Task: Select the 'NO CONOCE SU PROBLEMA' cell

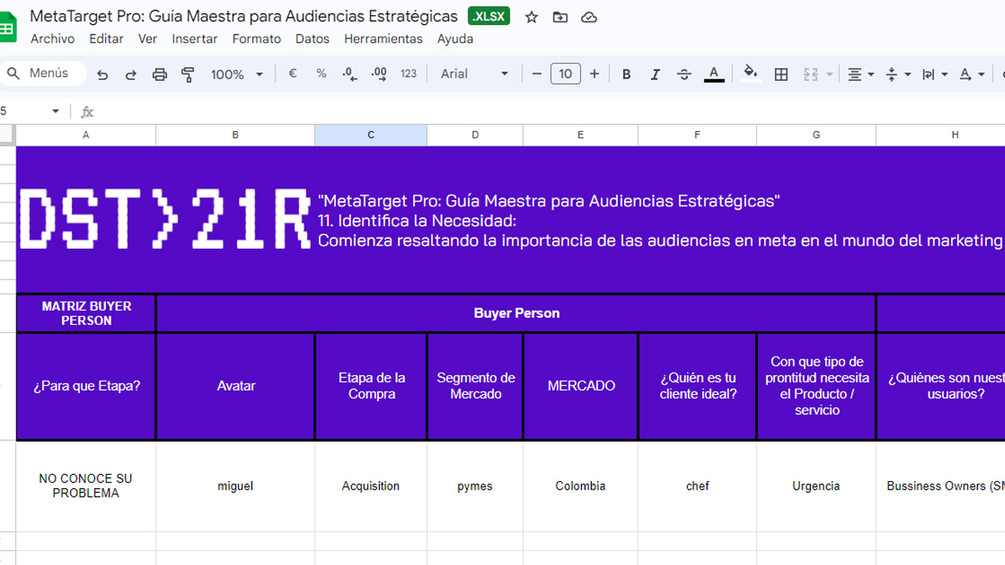Action: coord(86,486)
